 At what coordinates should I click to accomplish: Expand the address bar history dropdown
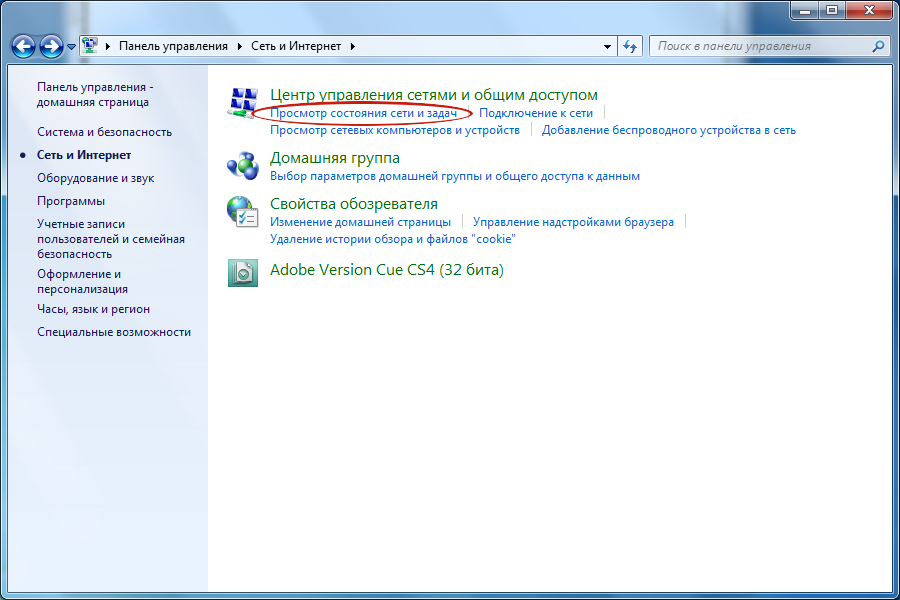click(607, 47)
